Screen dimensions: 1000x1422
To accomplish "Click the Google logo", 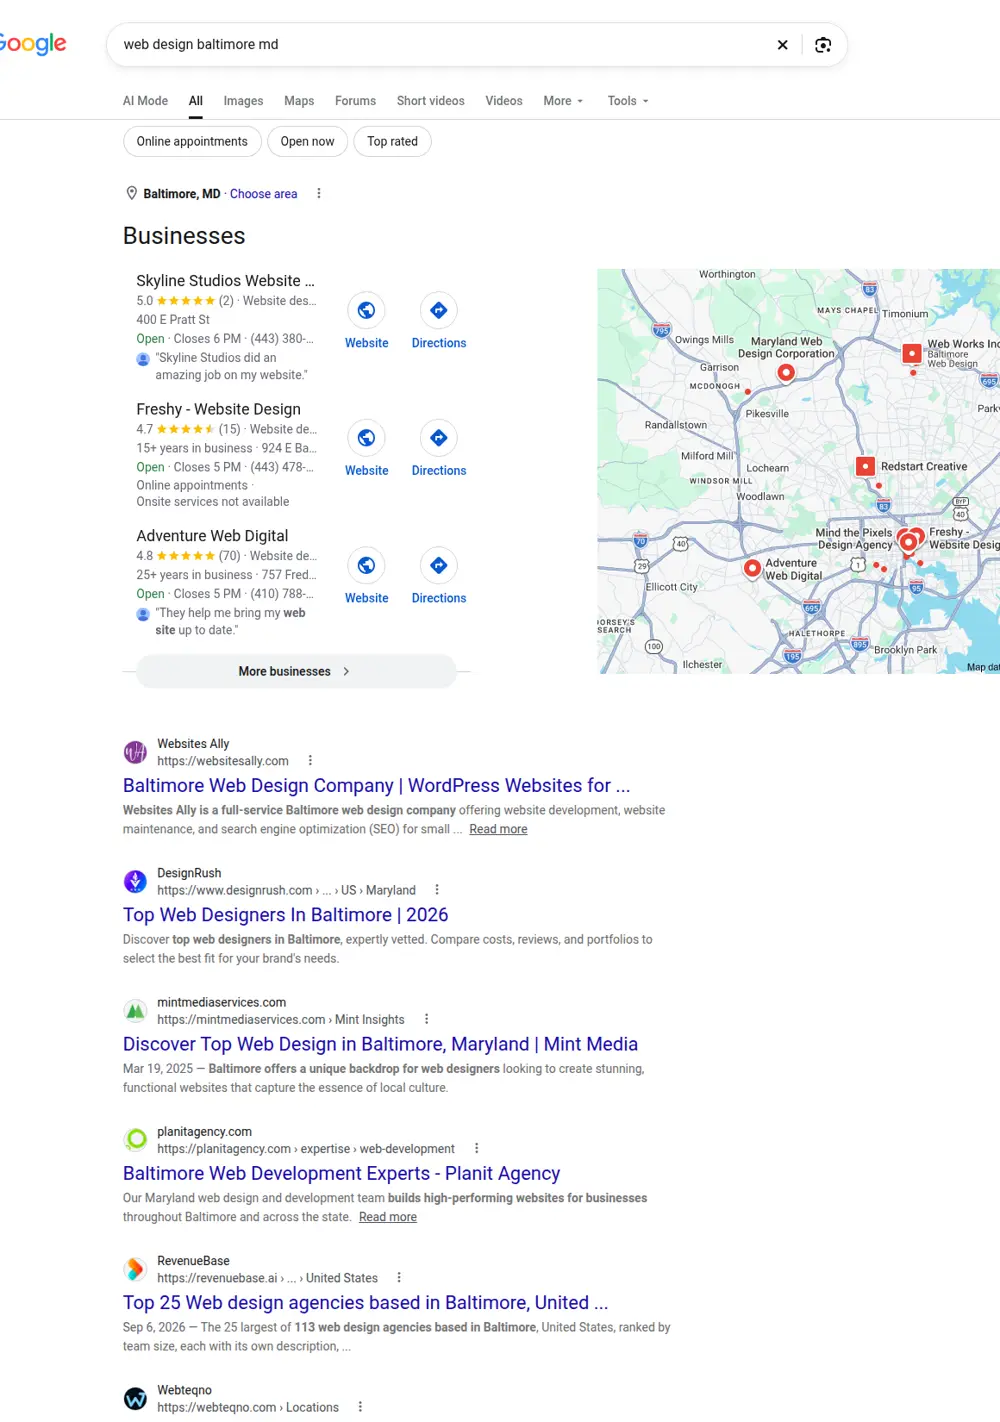I will (32, 44).
